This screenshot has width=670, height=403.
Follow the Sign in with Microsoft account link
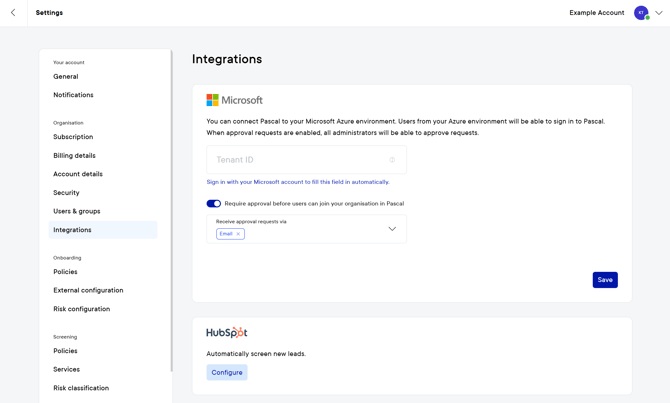298,182
